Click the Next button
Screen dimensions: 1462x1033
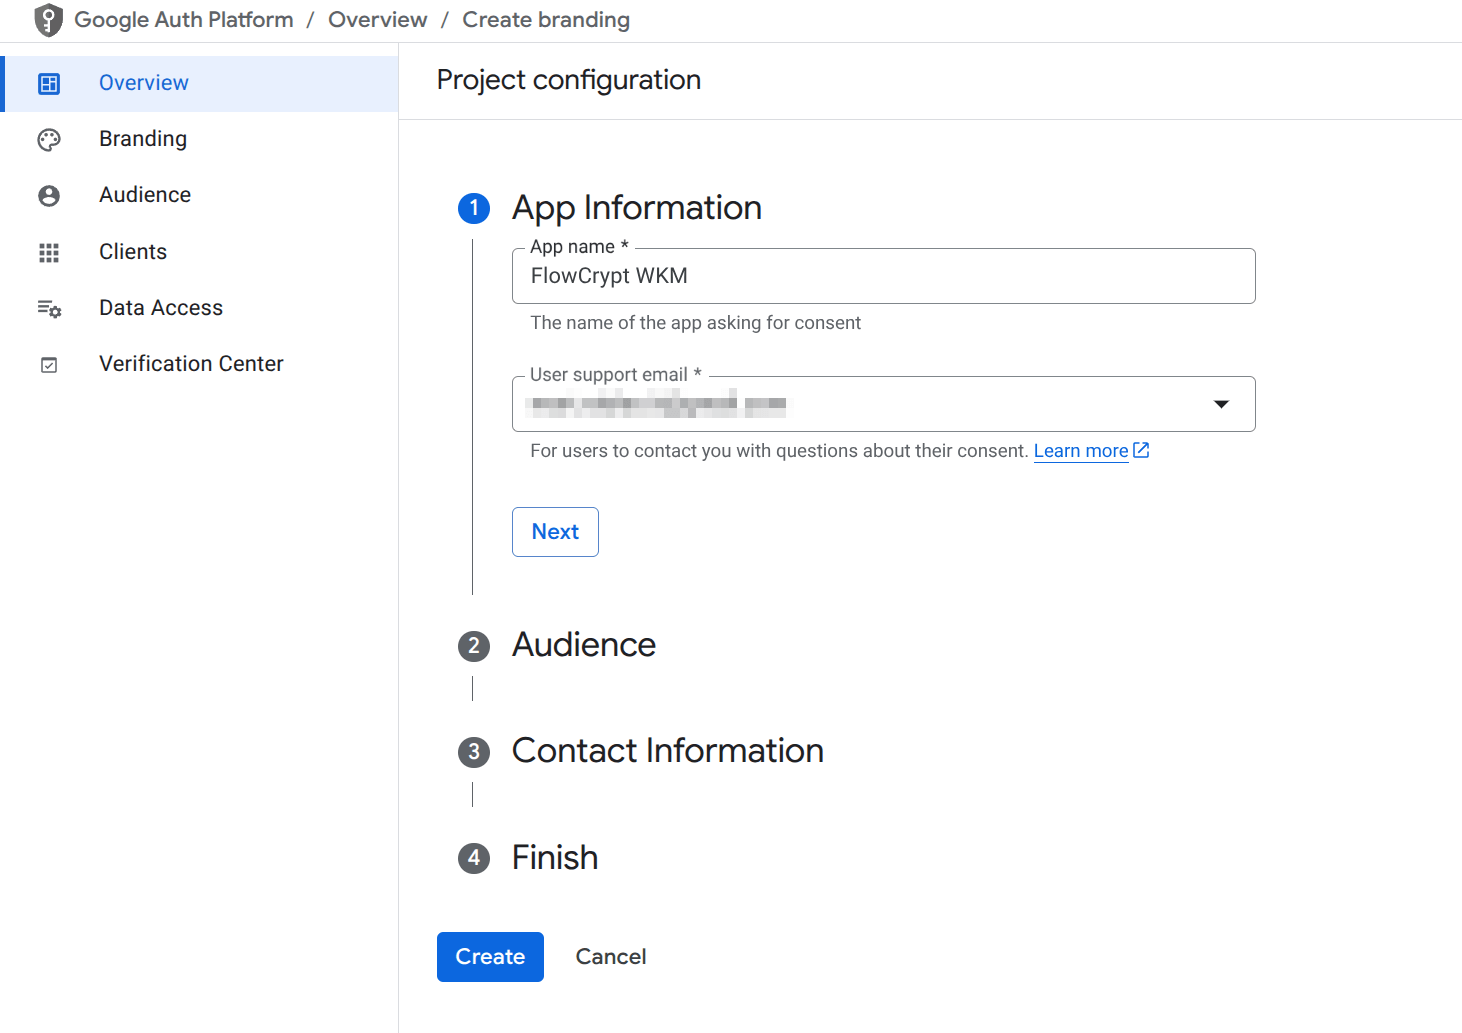[x=555, y=532]
